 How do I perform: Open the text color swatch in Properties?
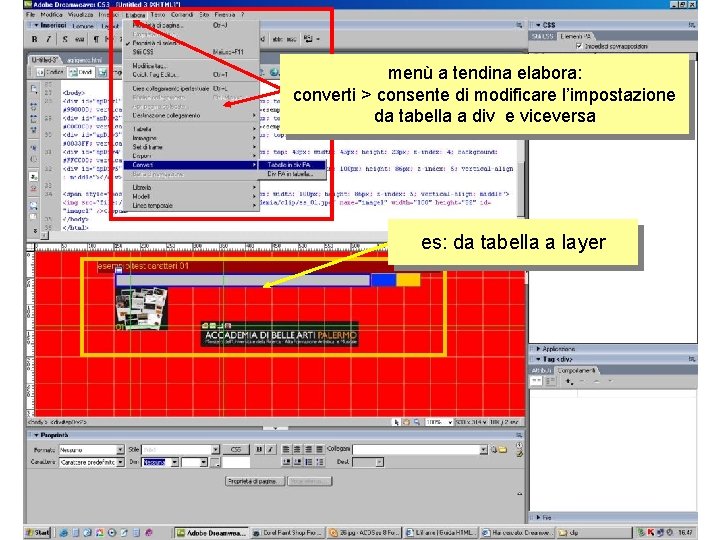(215, 462)
